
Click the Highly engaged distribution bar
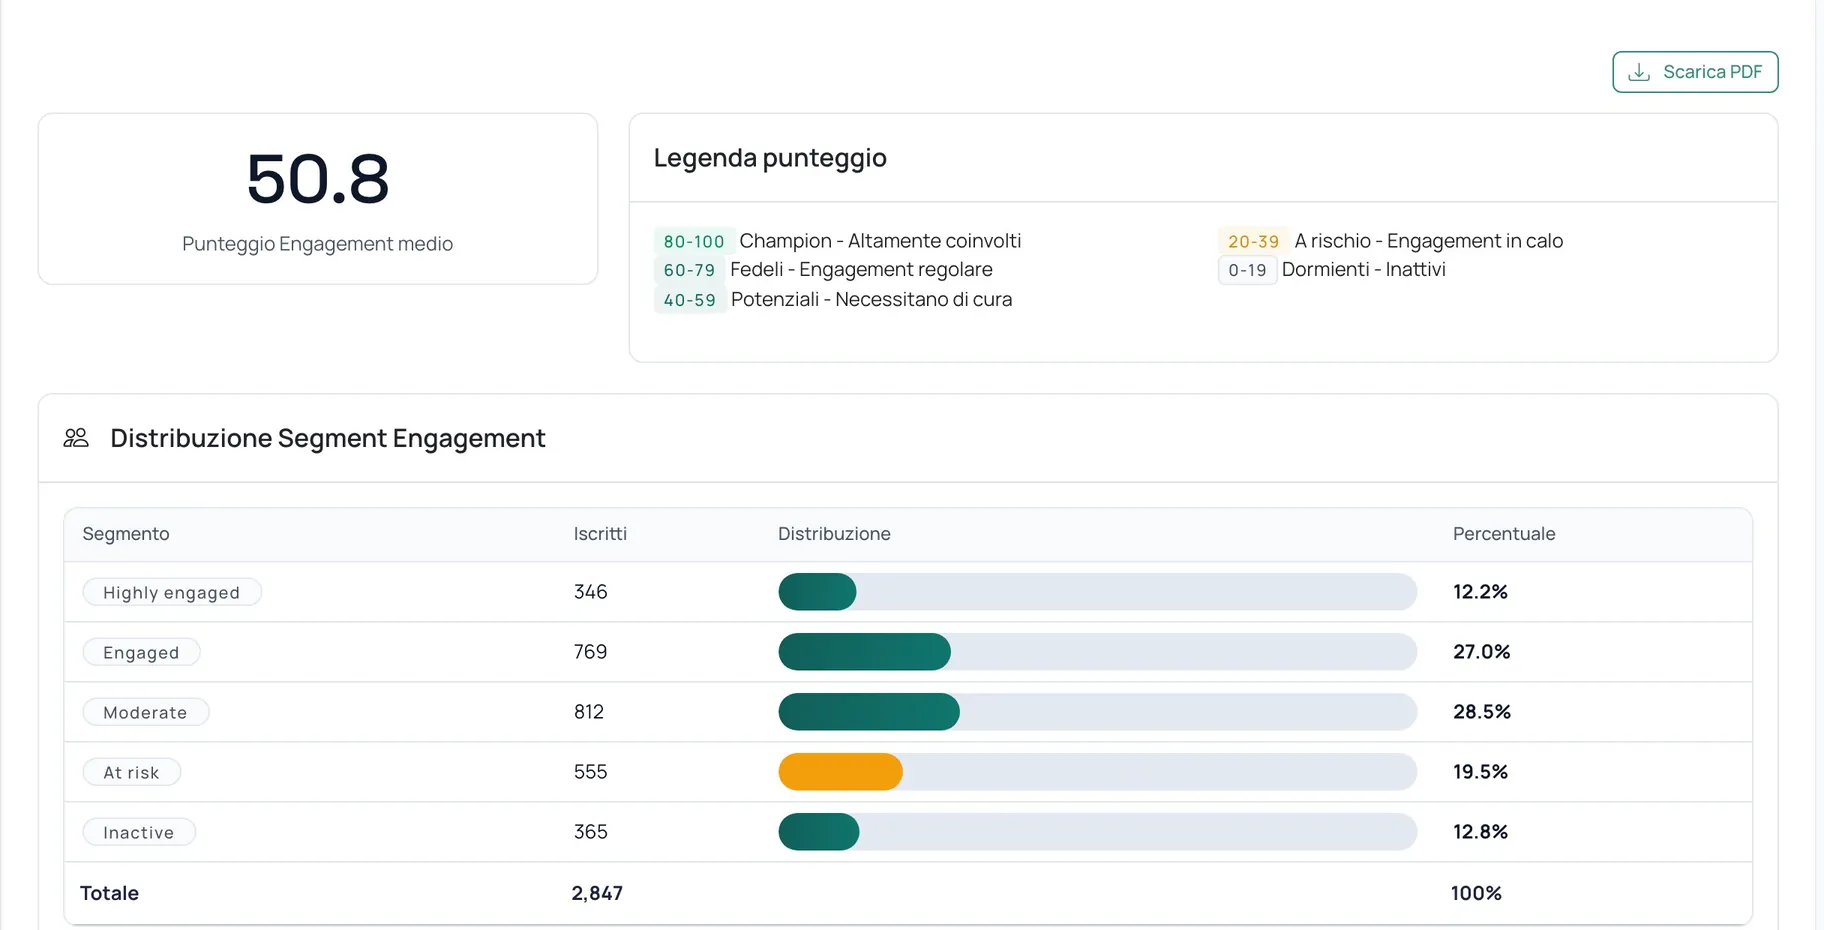click(1097, 592)
